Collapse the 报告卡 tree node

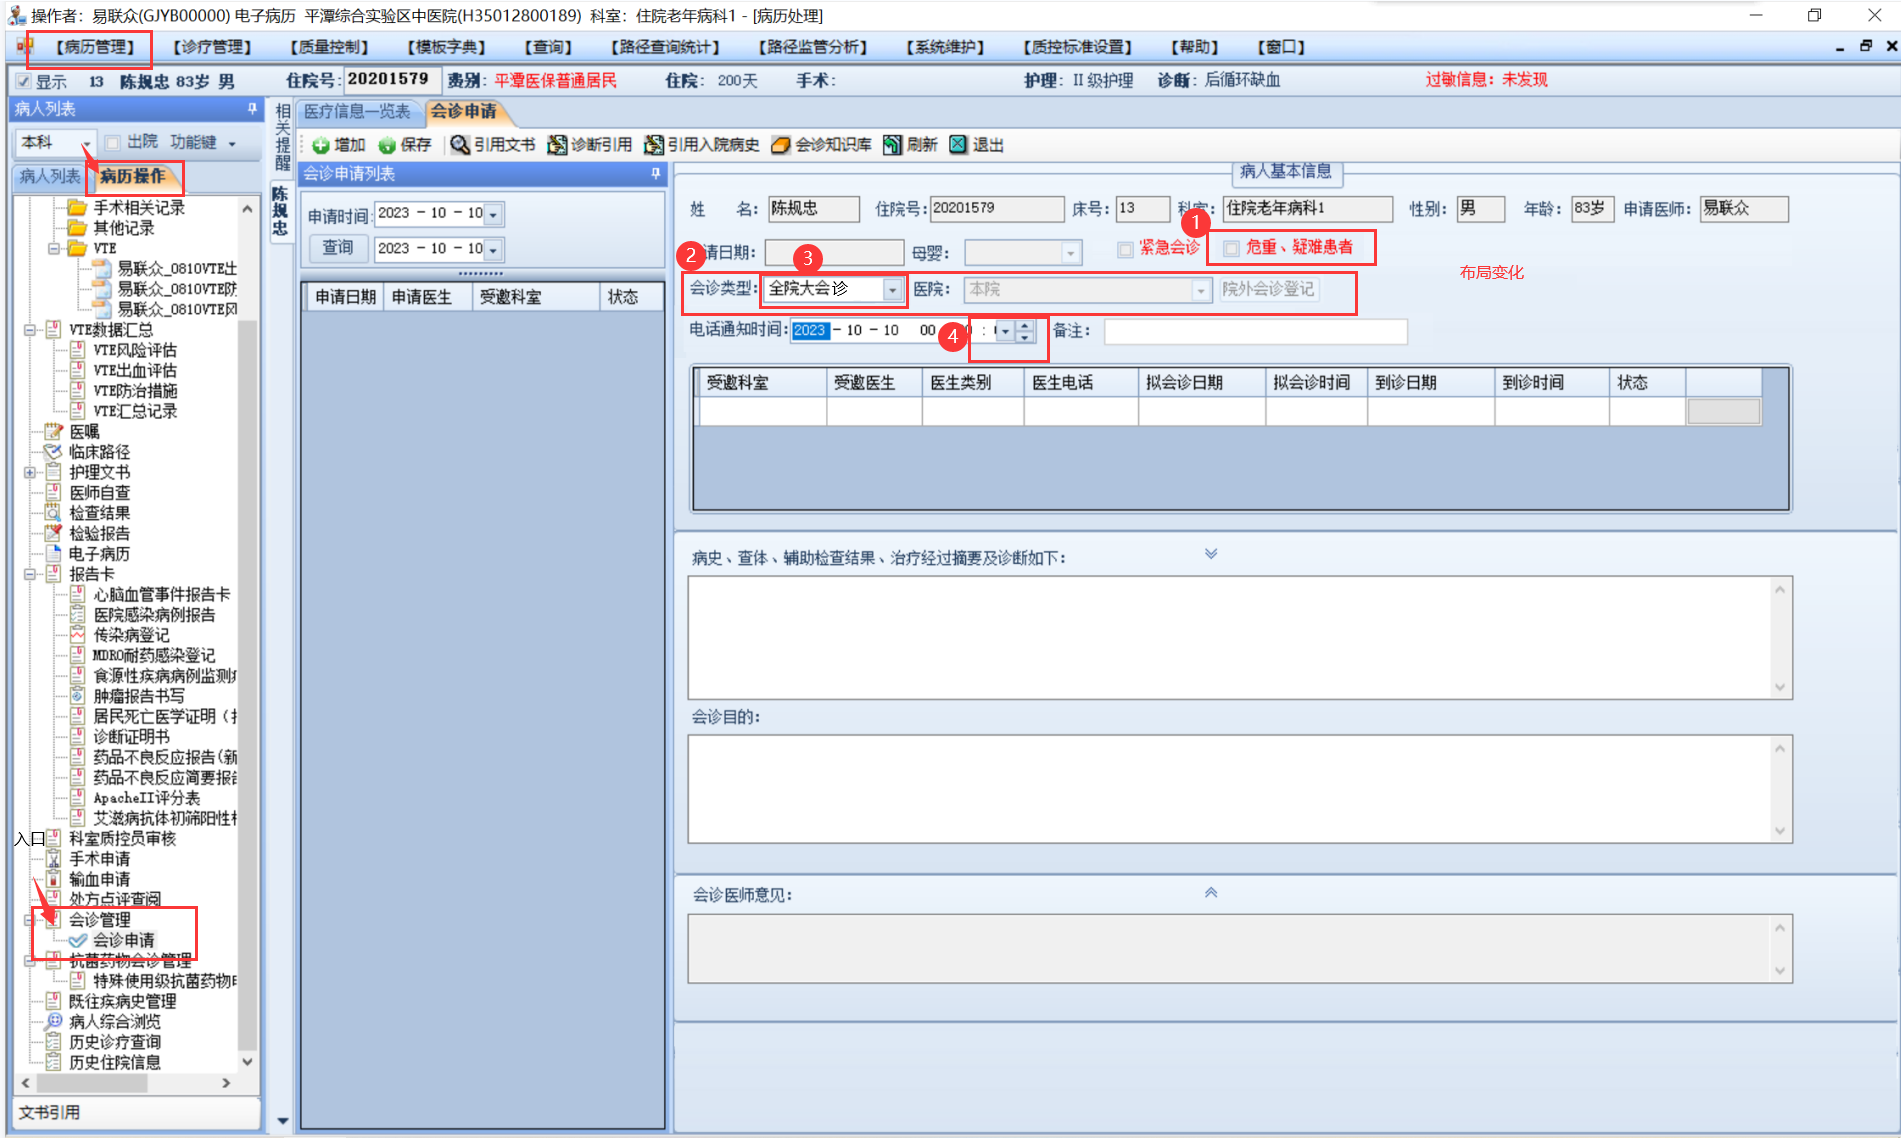pos(29,574)
